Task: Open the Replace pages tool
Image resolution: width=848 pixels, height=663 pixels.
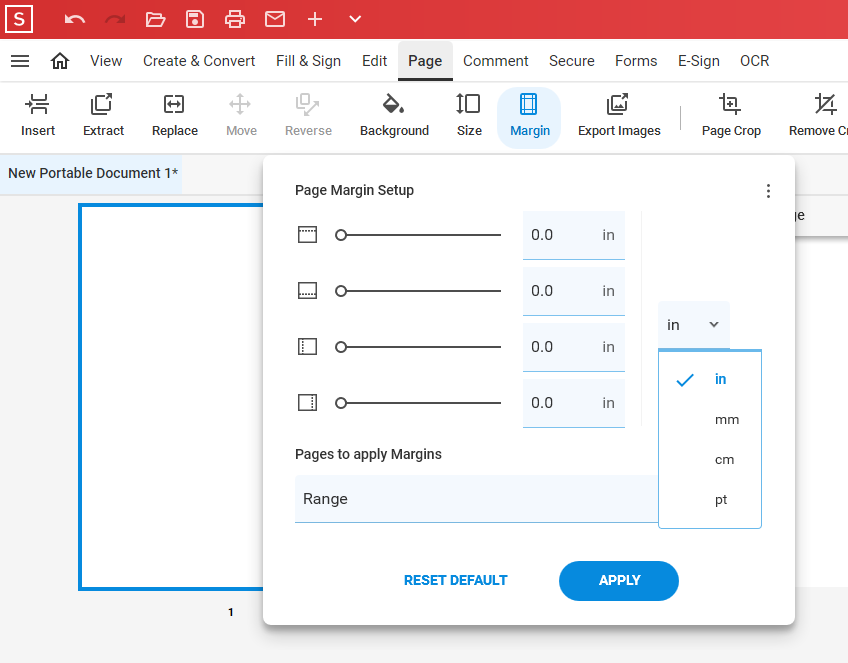Action: 174,105
